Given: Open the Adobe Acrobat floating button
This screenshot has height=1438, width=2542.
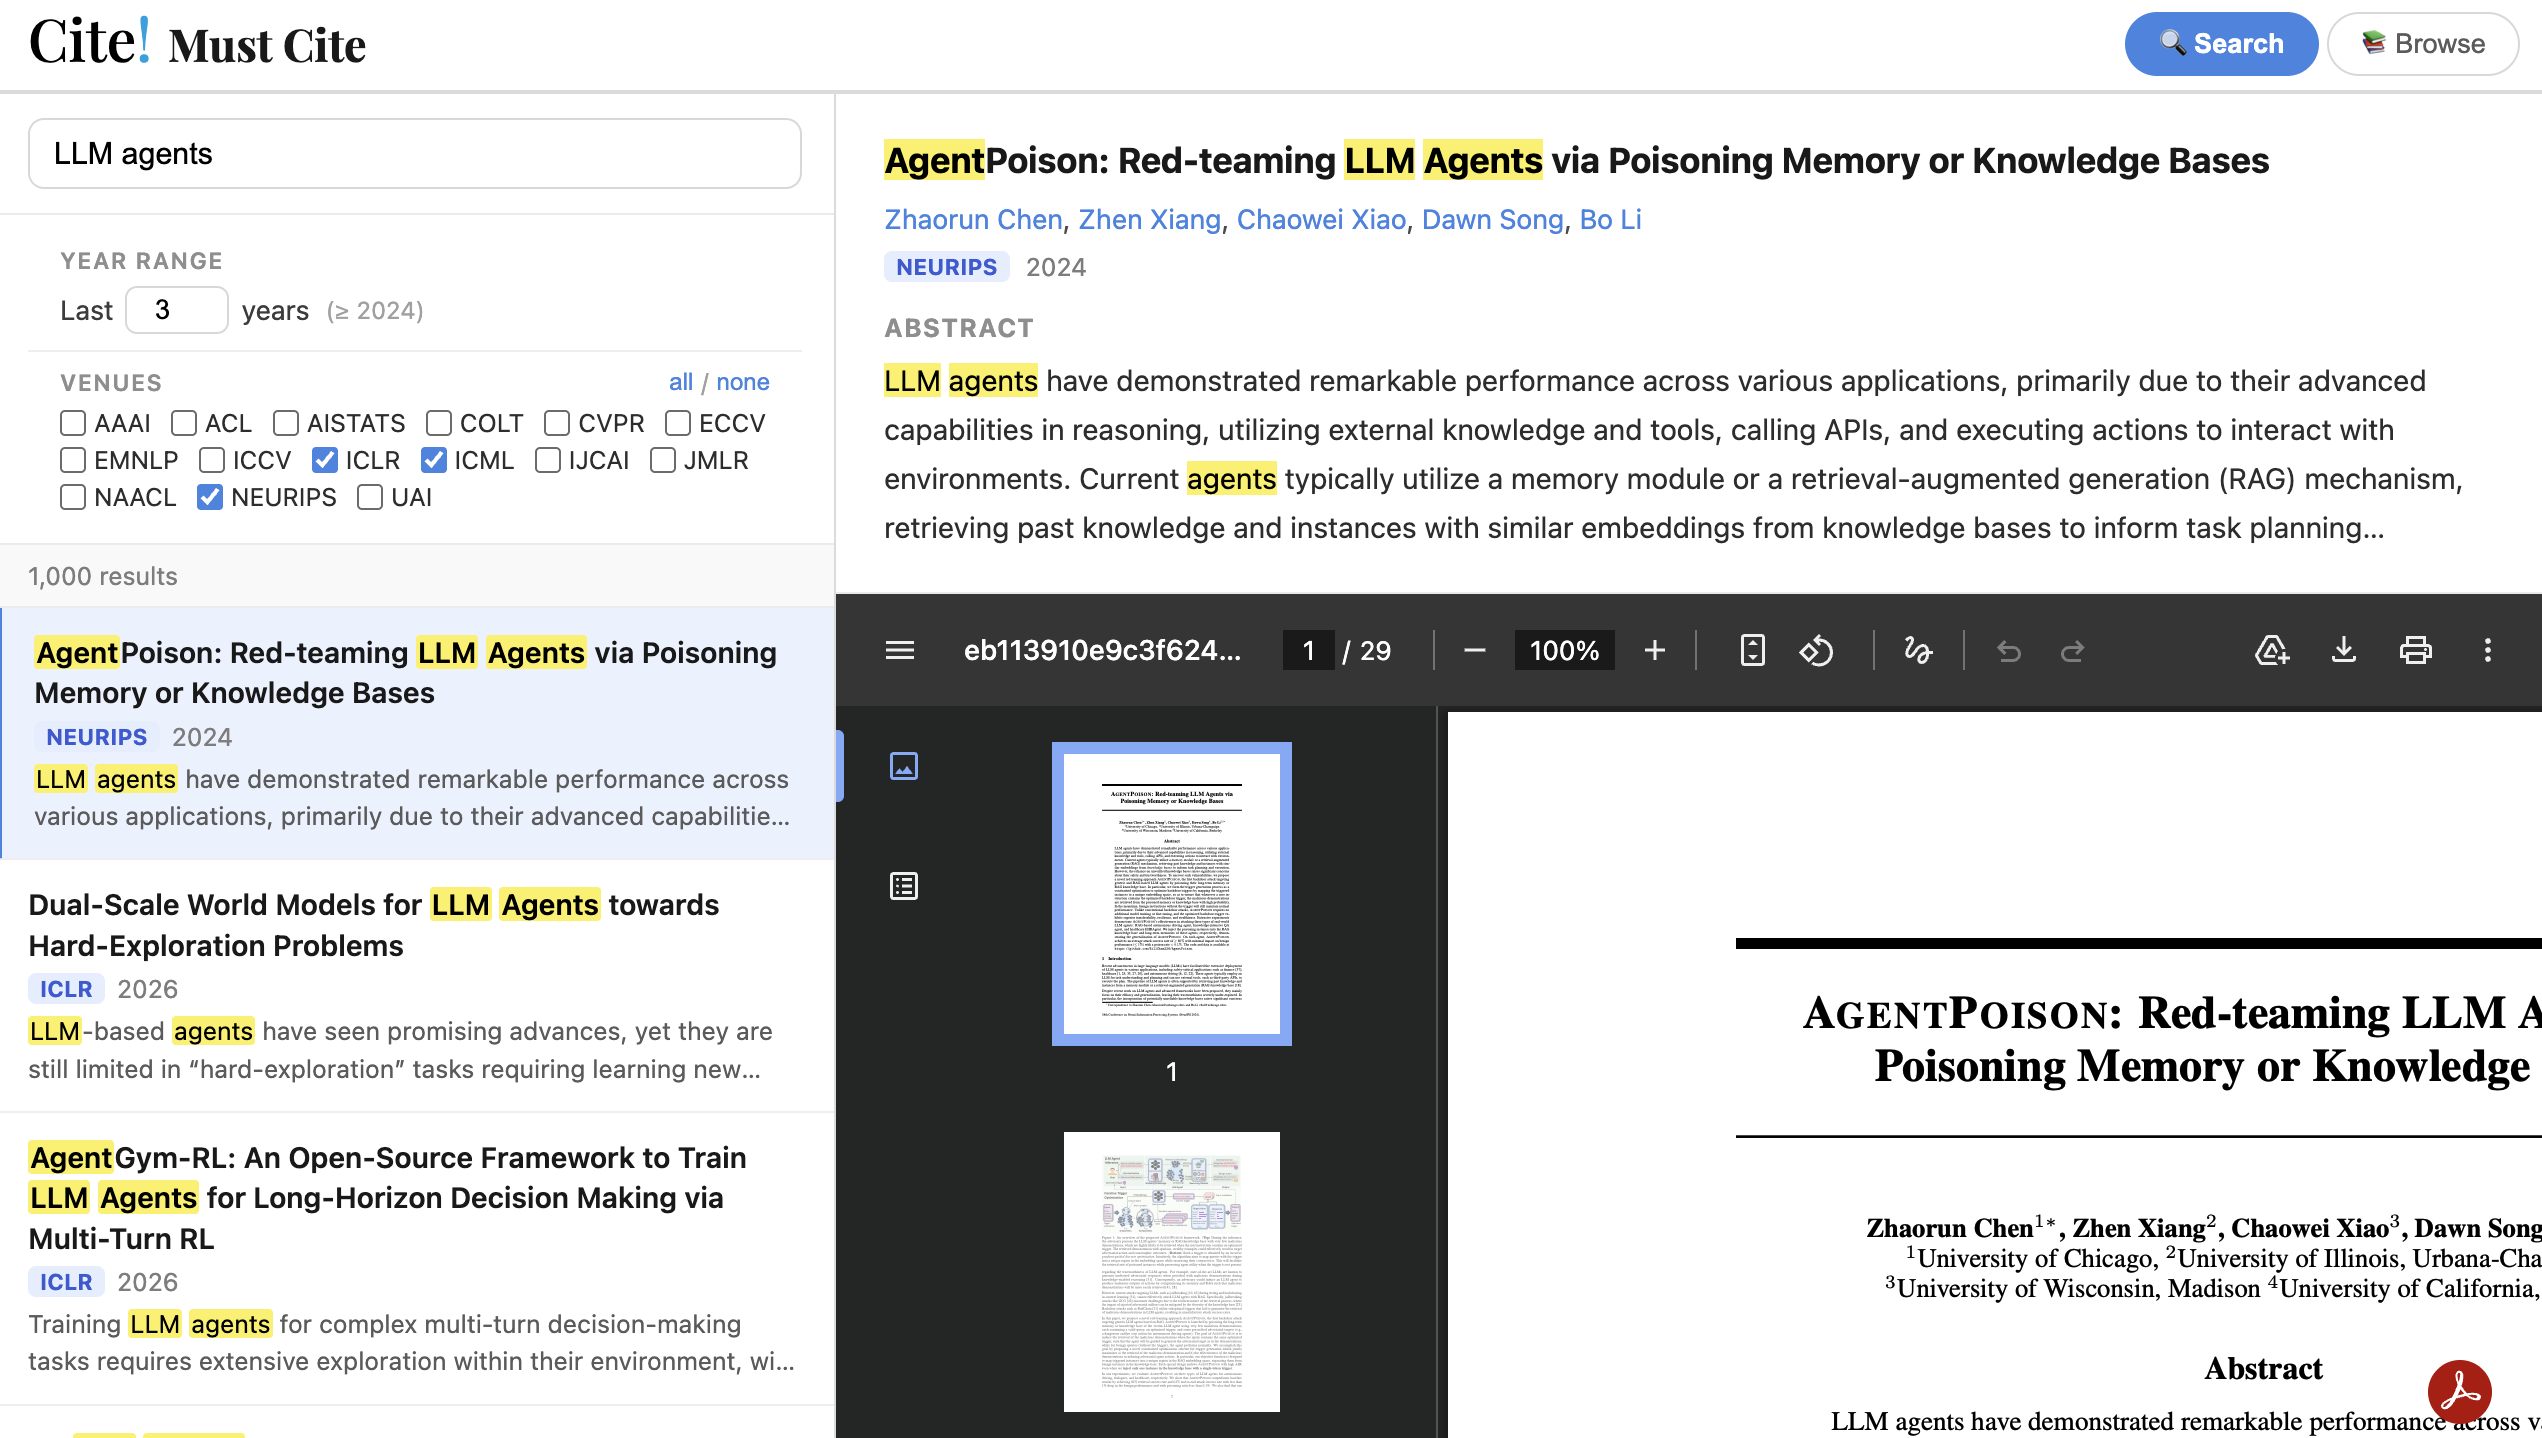Looking at the screenshot, I should (x=2459, y=1391).
